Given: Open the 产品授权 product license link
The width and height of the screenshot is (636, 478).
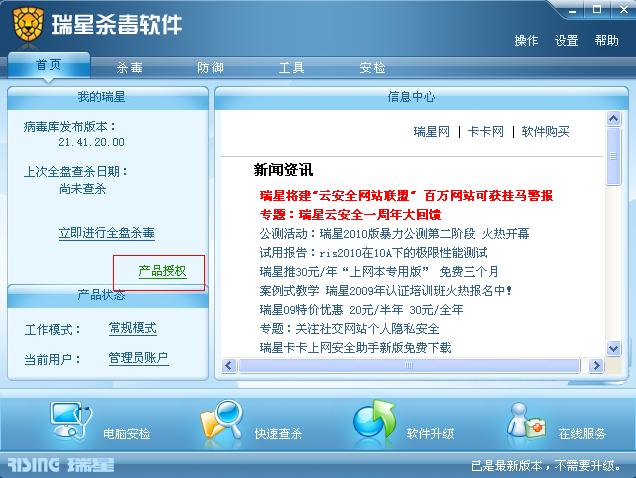Looking at the screenshot, I should click(x=162, y=271).
